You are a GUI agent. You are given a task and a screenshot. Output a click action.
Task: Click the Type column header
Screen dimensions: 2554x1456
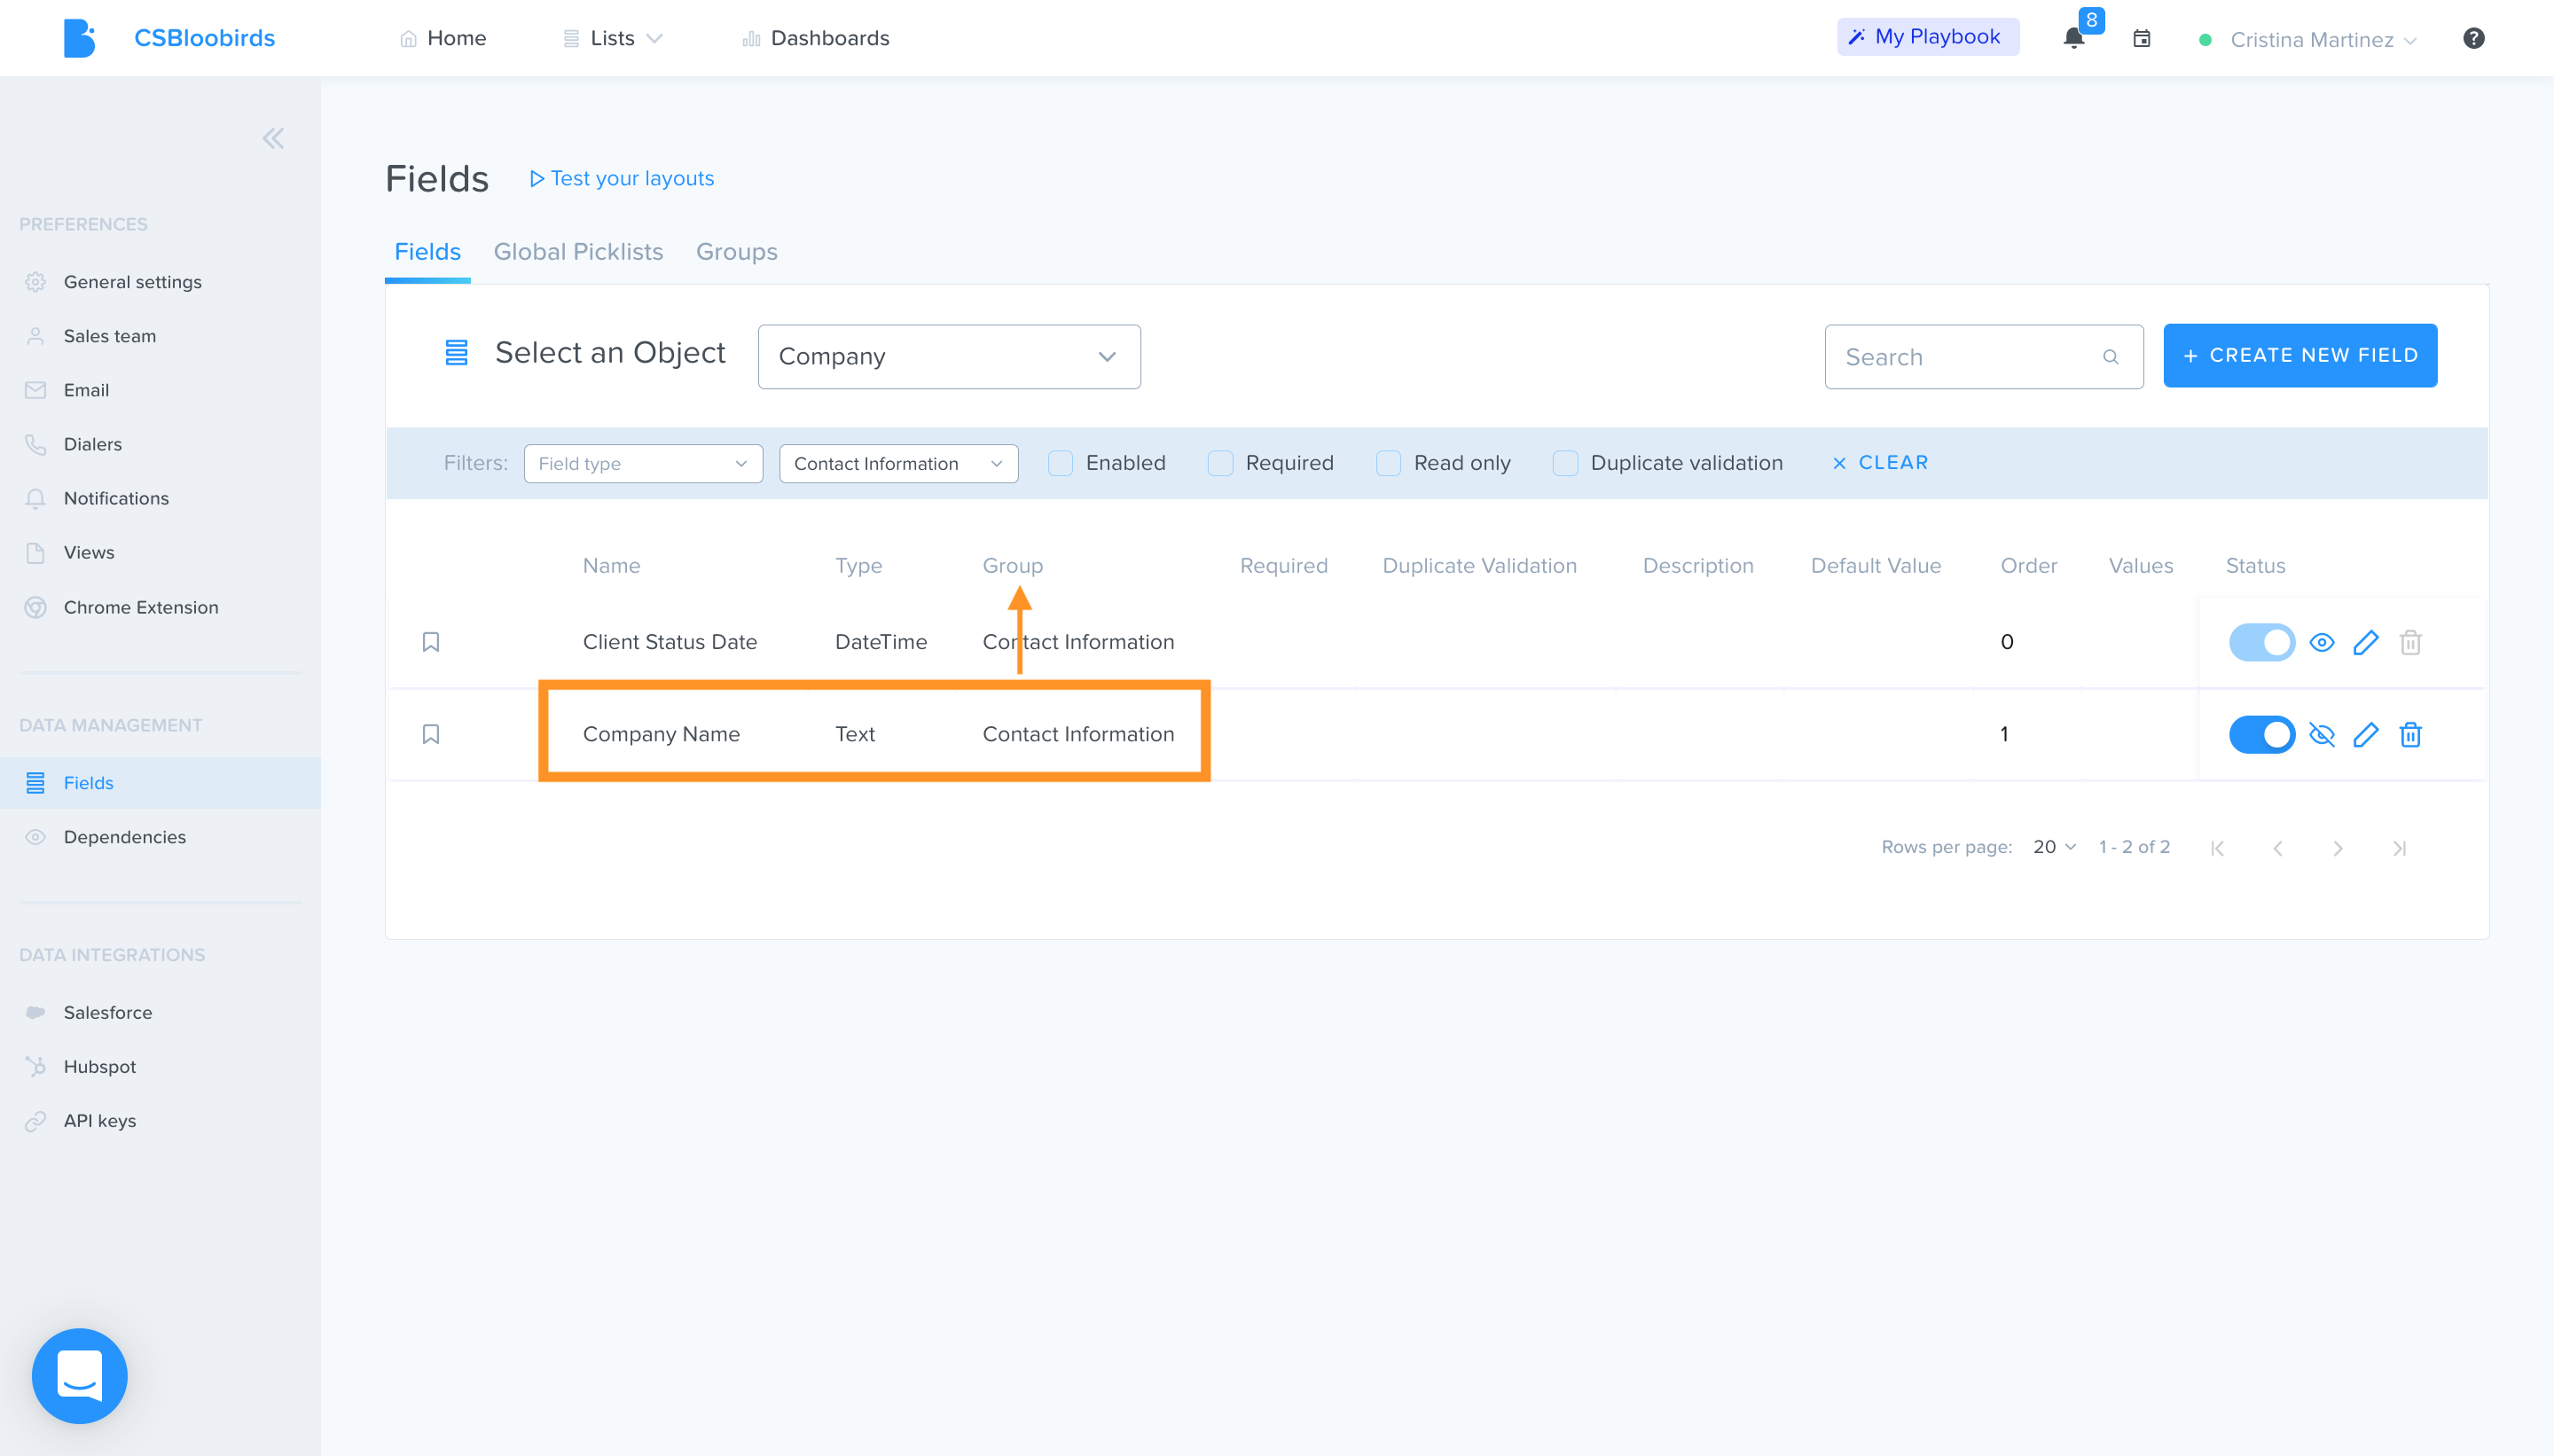(858, 566)
